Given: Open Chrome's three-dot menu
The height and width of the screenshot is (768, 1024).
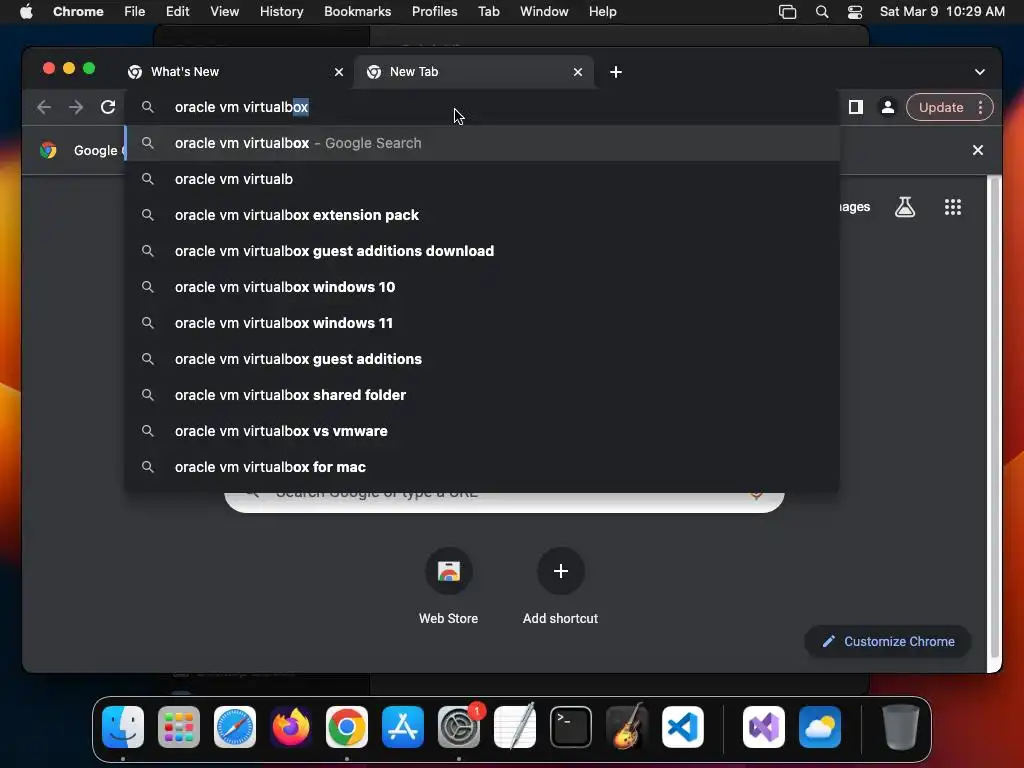Looking at the screenshot, I should click(980, 107).
